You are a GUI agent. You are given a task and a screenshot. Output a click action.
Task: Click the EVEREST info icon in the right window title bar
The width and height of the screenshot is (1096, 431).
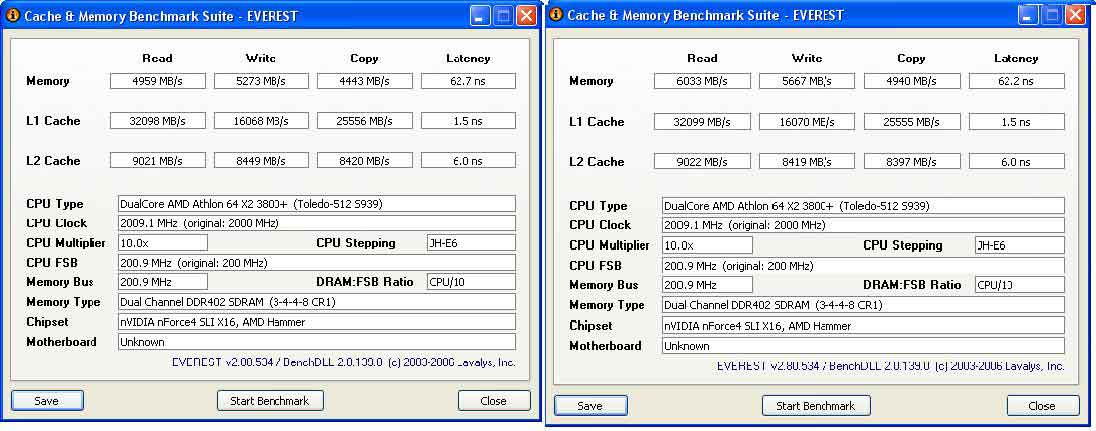pos(557,15)
